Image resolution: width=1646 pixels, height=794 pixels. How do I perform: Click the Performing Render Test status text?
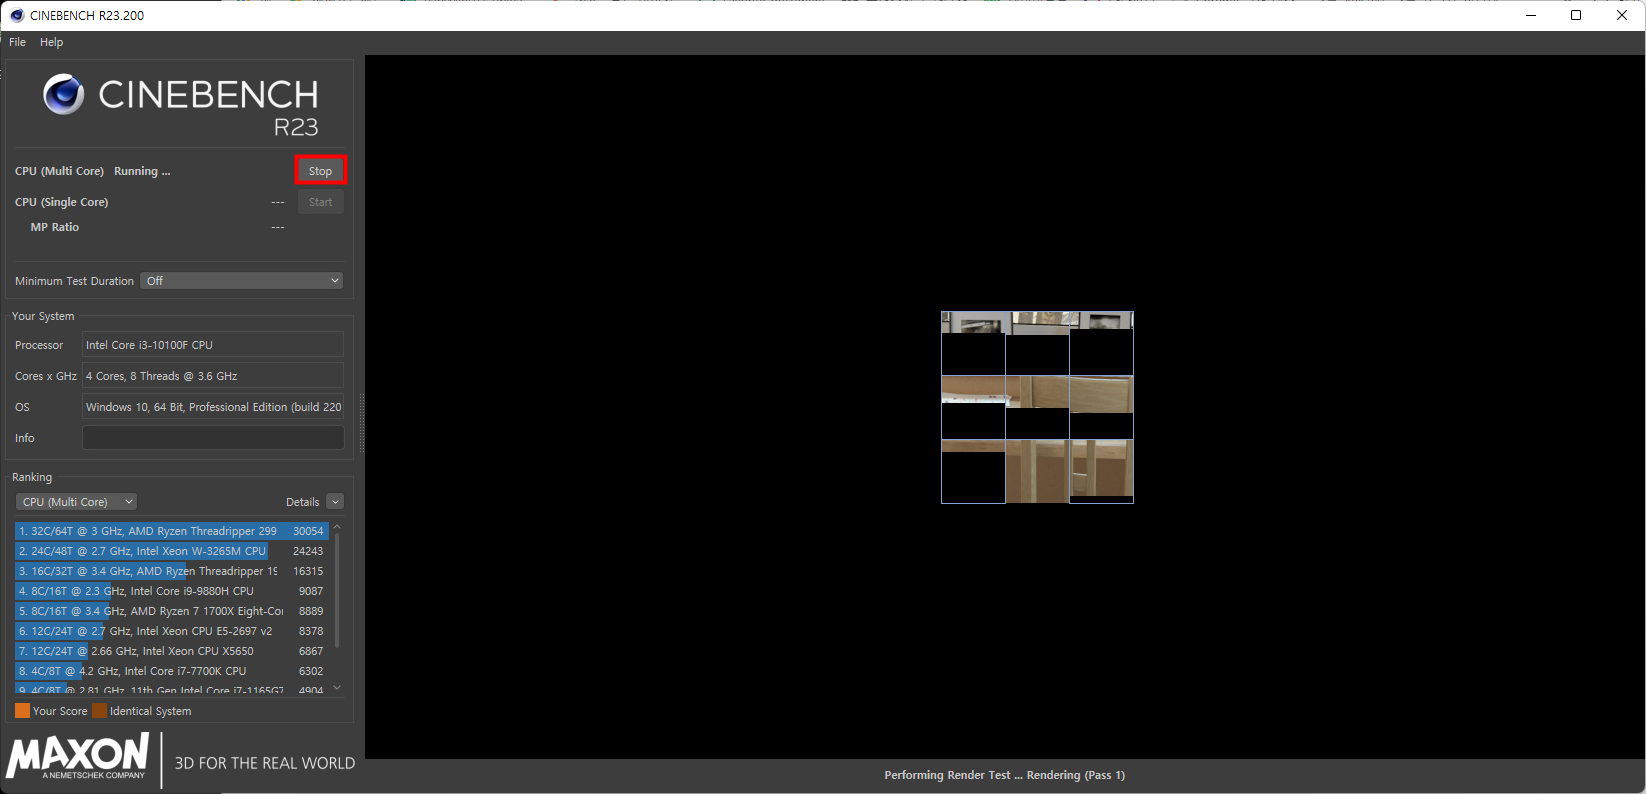1004,775
